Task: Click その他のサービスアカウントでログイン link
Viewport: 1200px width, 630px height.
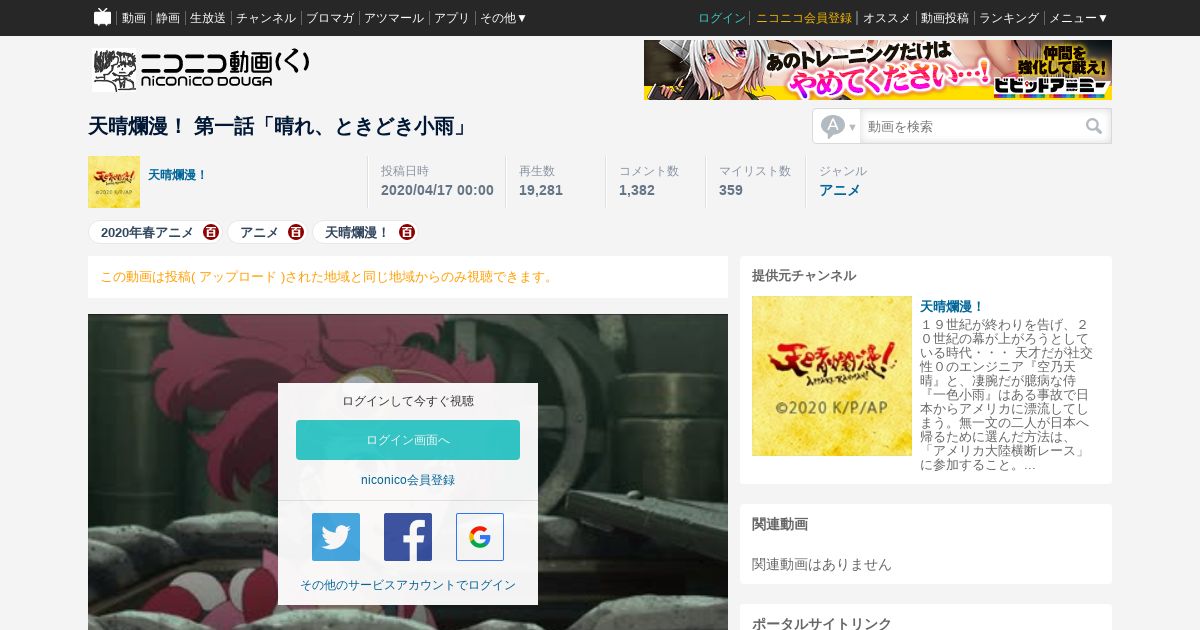Action: [x=408, y=585]
